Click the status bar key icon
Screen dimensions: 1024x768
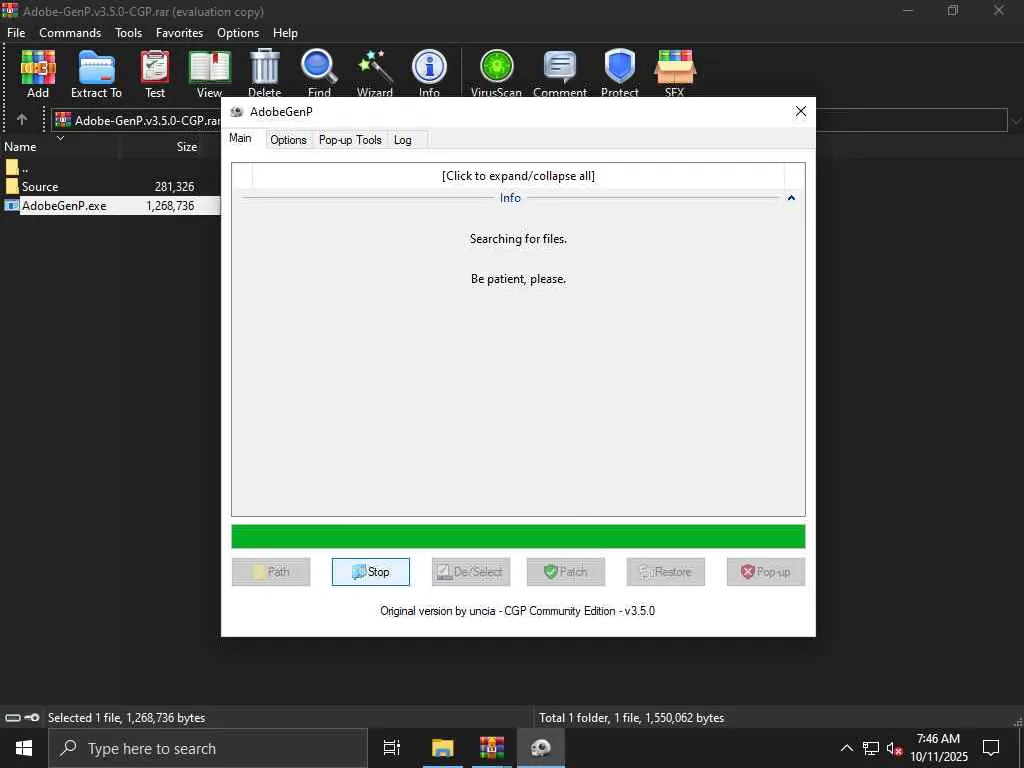tap(31, 718)
